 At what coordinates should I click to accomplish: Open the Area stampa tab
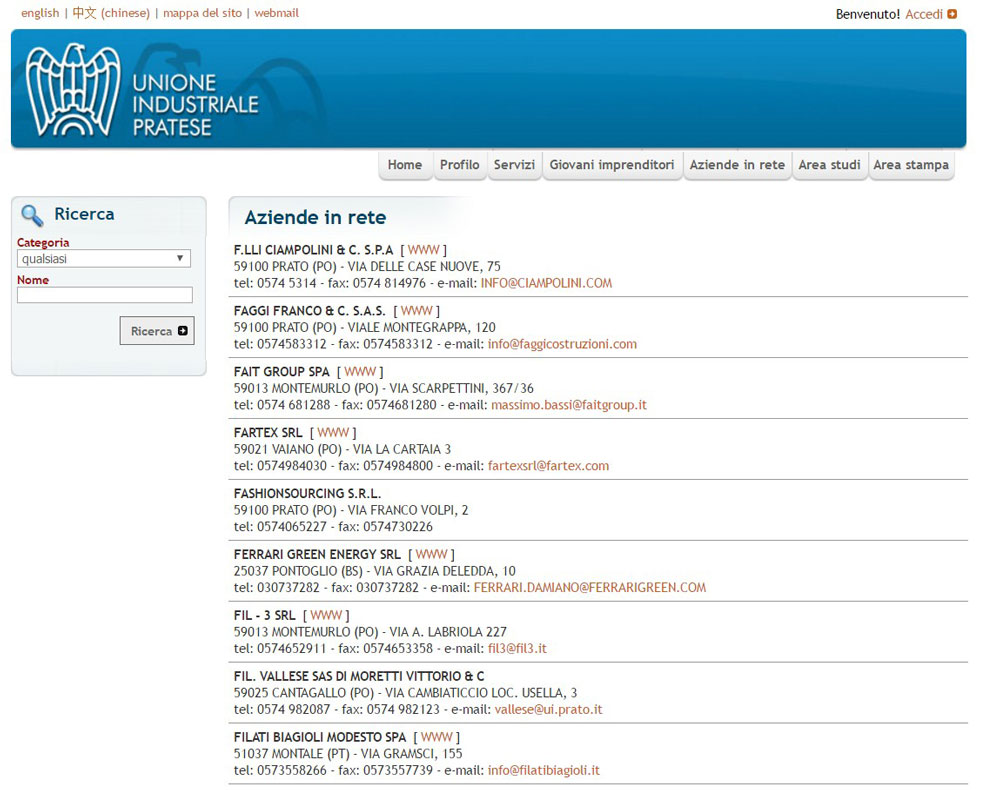(911, 165)
